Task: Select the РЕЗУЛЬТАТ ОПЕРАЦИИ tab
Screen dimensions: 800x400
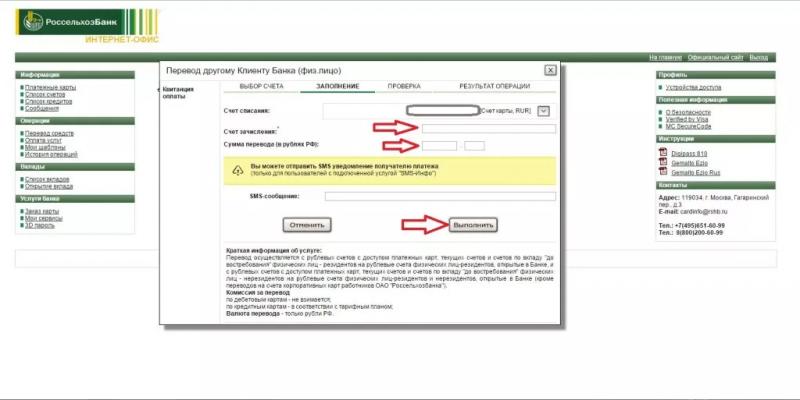Action: (x=494, y=87)
